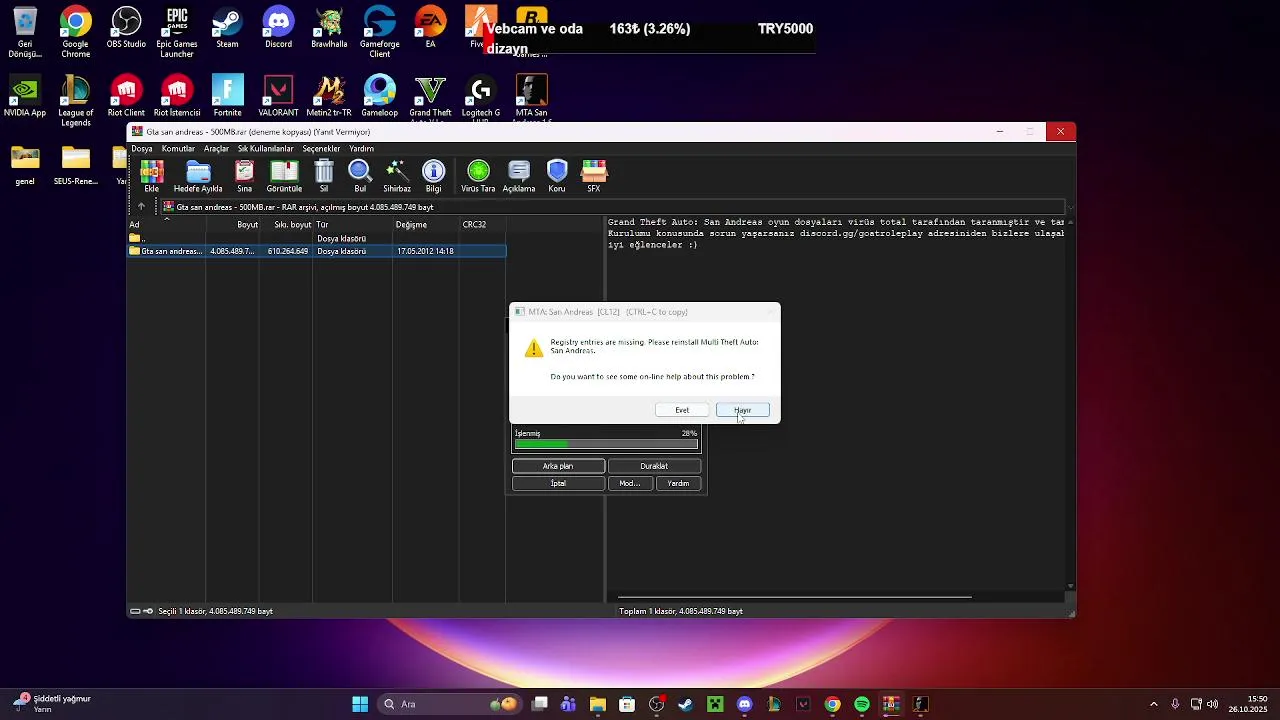Open the Sık Kullanılanlar menu
Viewport: 1280px width, 720px height.
265,149
